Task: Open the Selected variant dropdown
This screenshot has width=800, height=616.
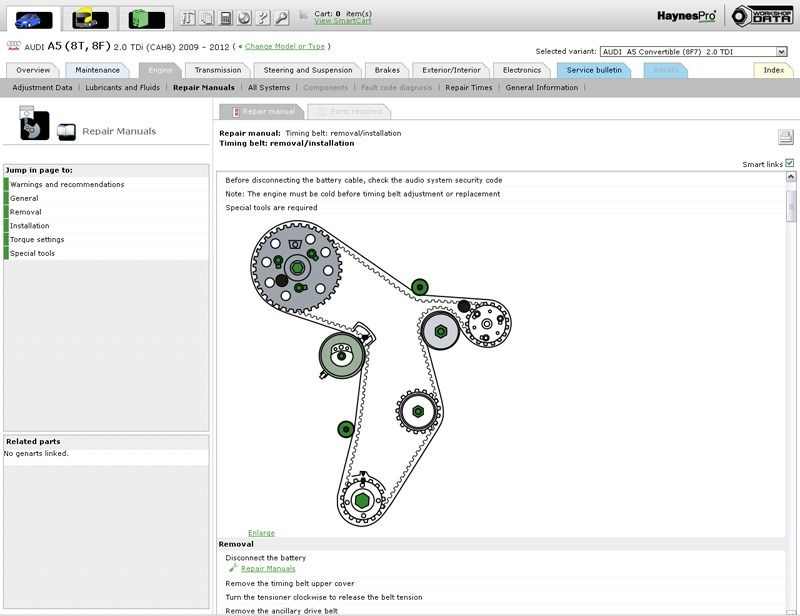Action: 693,51
